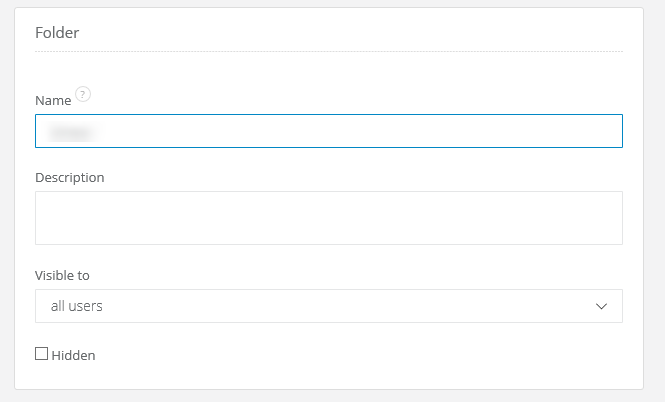Tick the Hidden checkbox
Viewport: 665px width, 402px height.
tap(41, 354)
